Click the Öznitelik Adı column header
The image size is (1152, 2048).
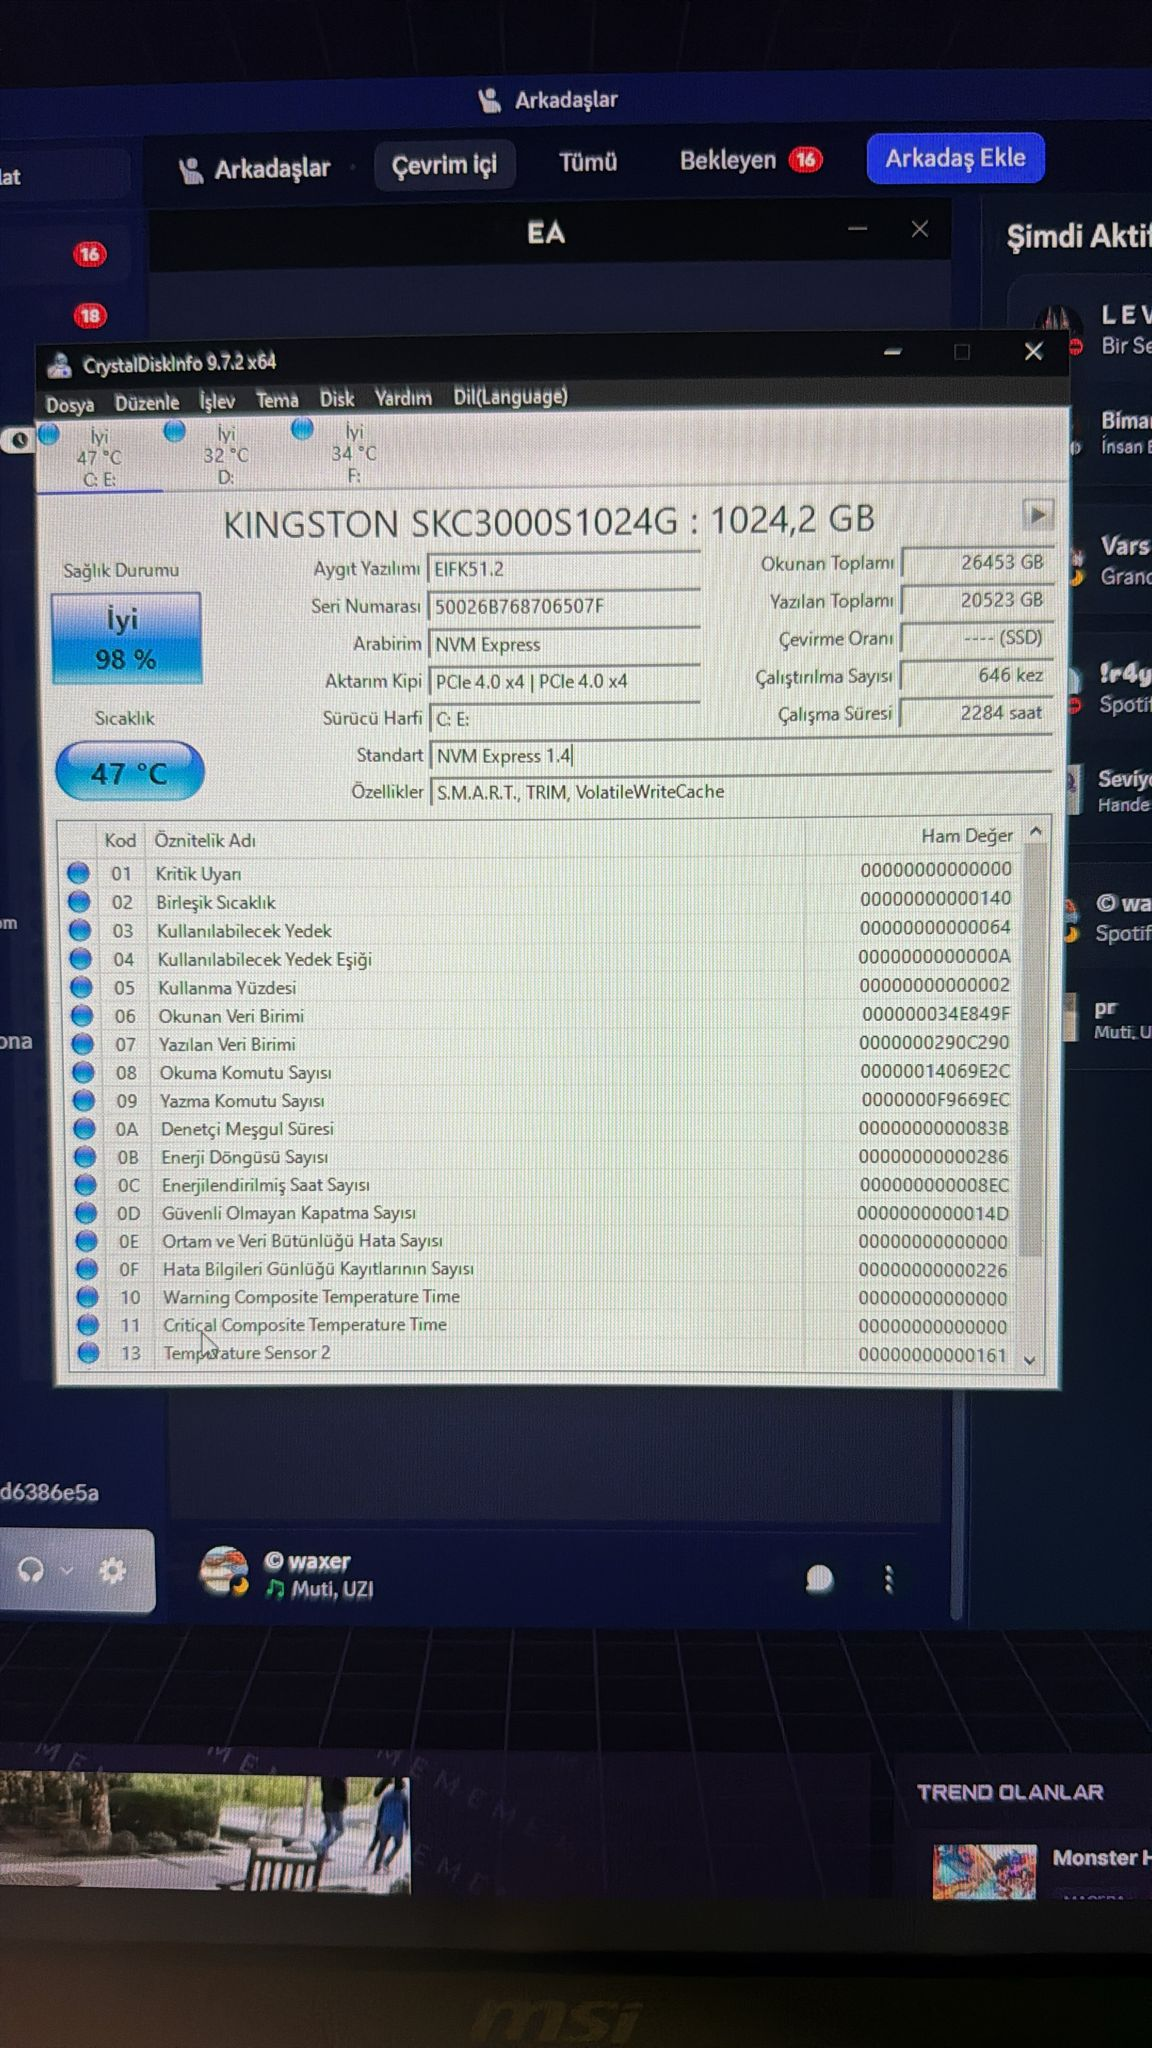click(x=205, y=840)
